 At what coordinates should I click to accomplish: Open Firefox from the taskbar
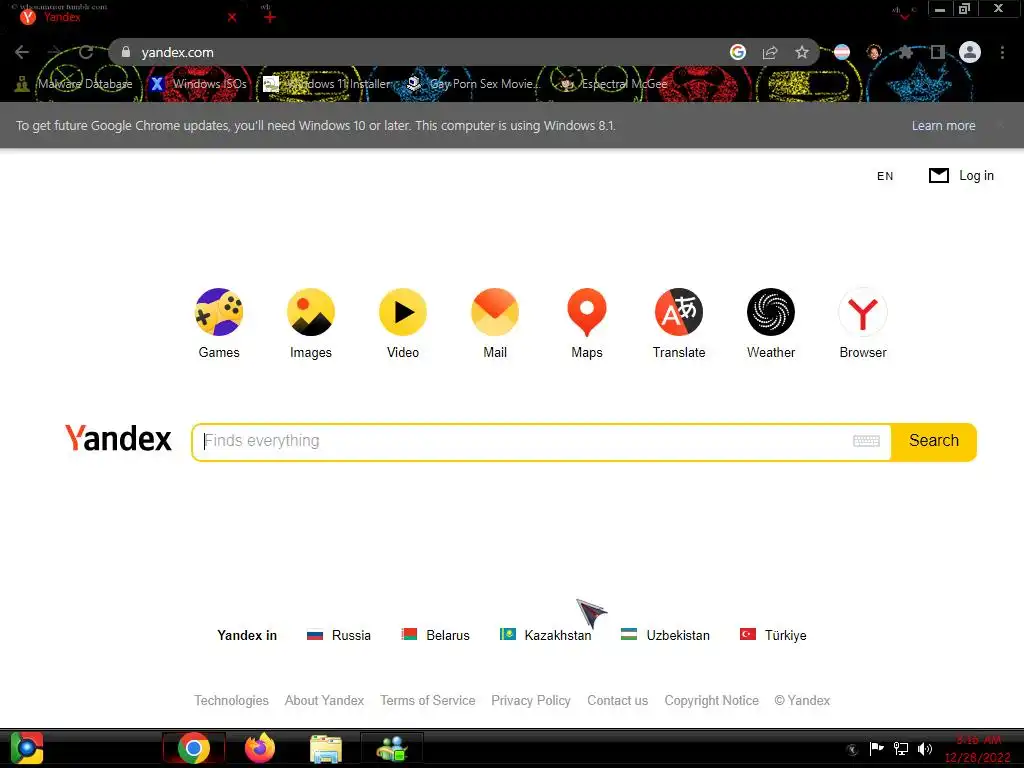(259, 748)
